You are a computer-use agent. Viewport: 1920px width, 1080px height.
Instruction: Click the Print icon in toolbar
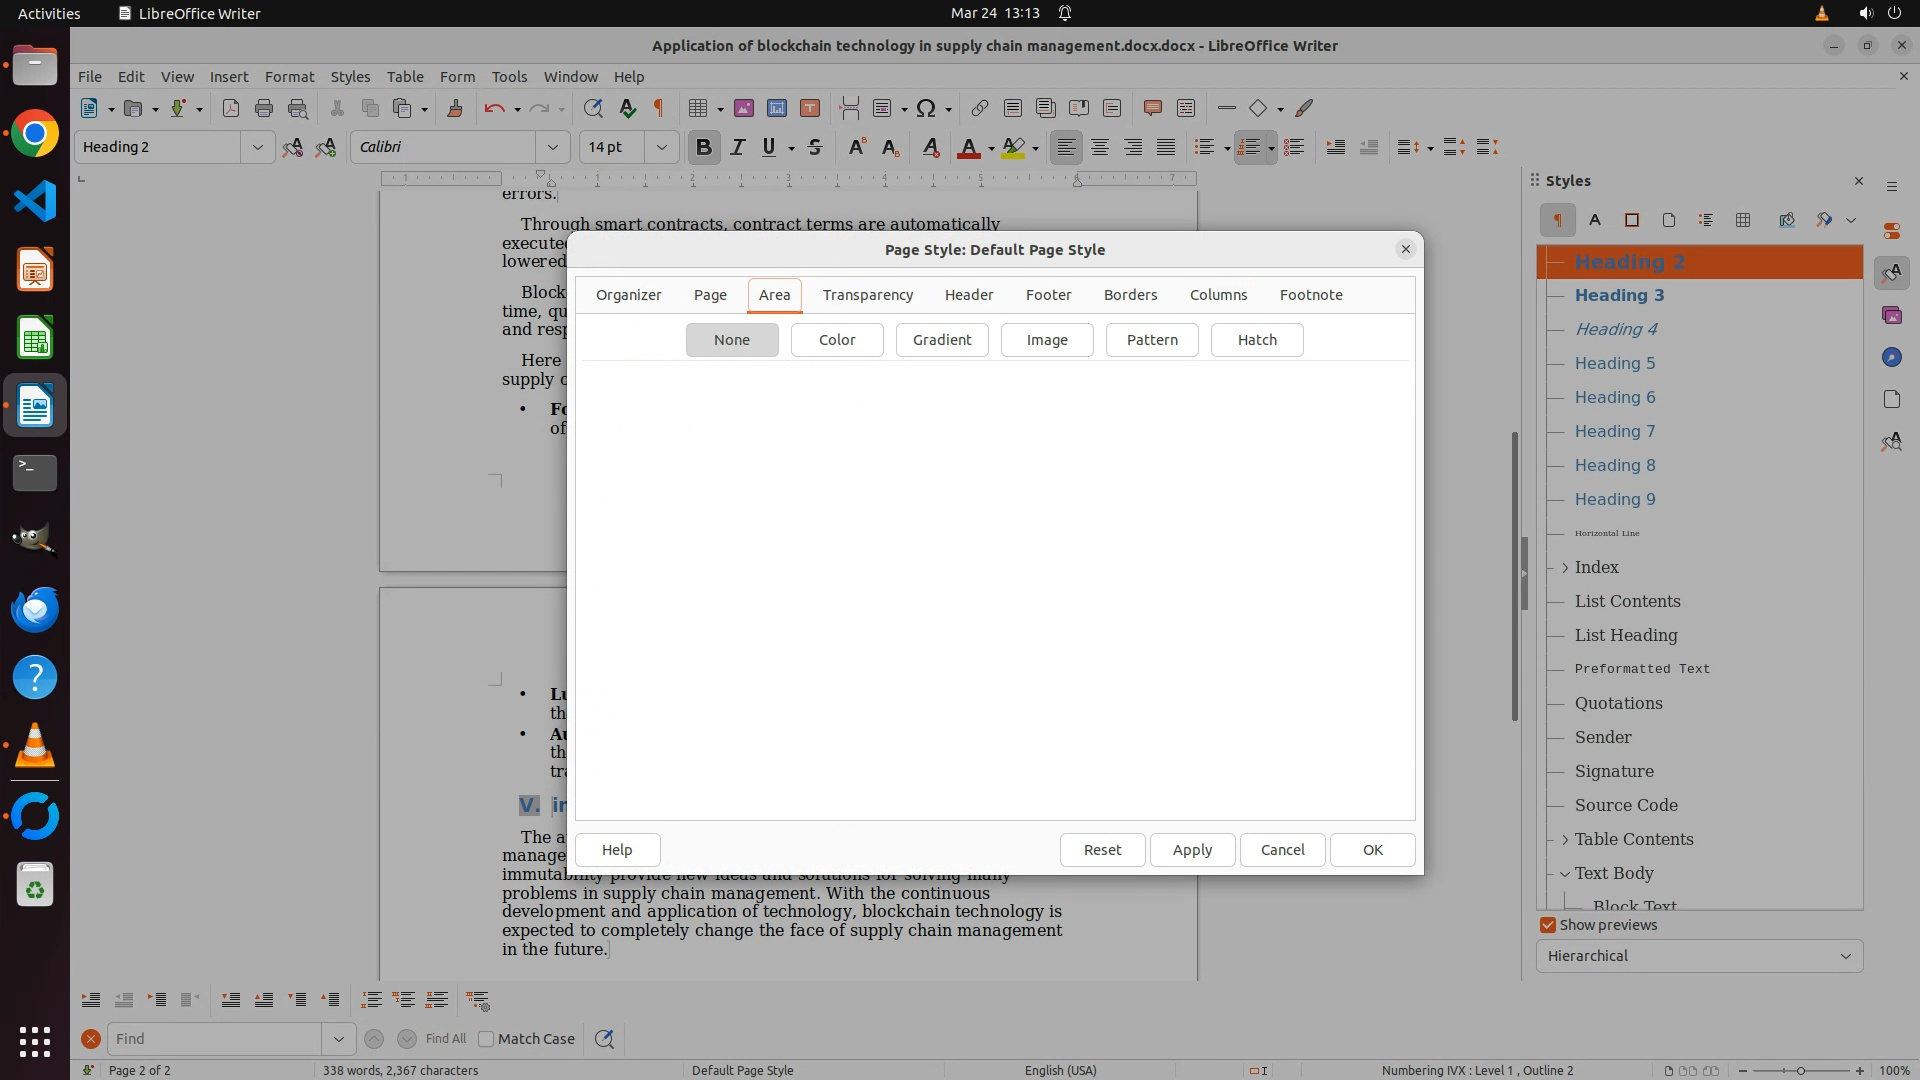coord(264,108)
